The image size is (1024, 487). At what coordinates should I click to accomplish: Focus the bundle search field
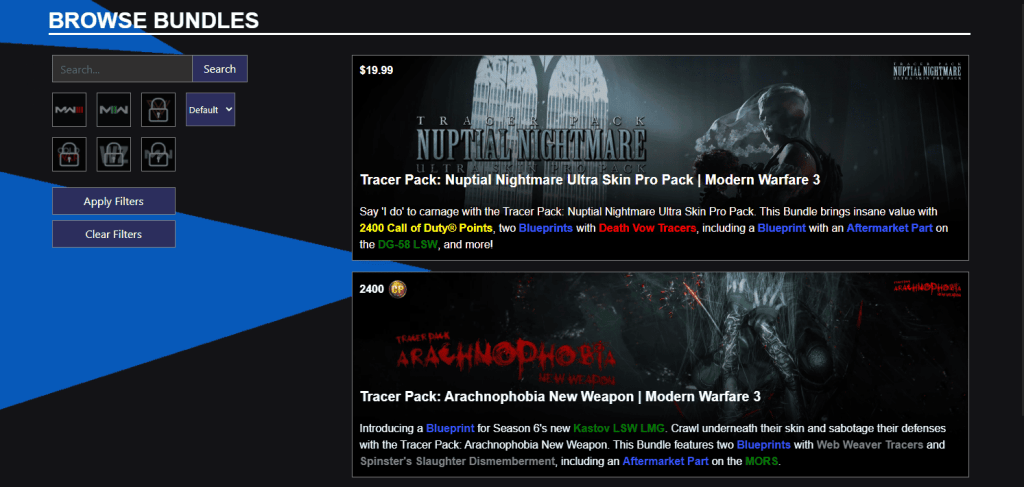tap(122, 69)
